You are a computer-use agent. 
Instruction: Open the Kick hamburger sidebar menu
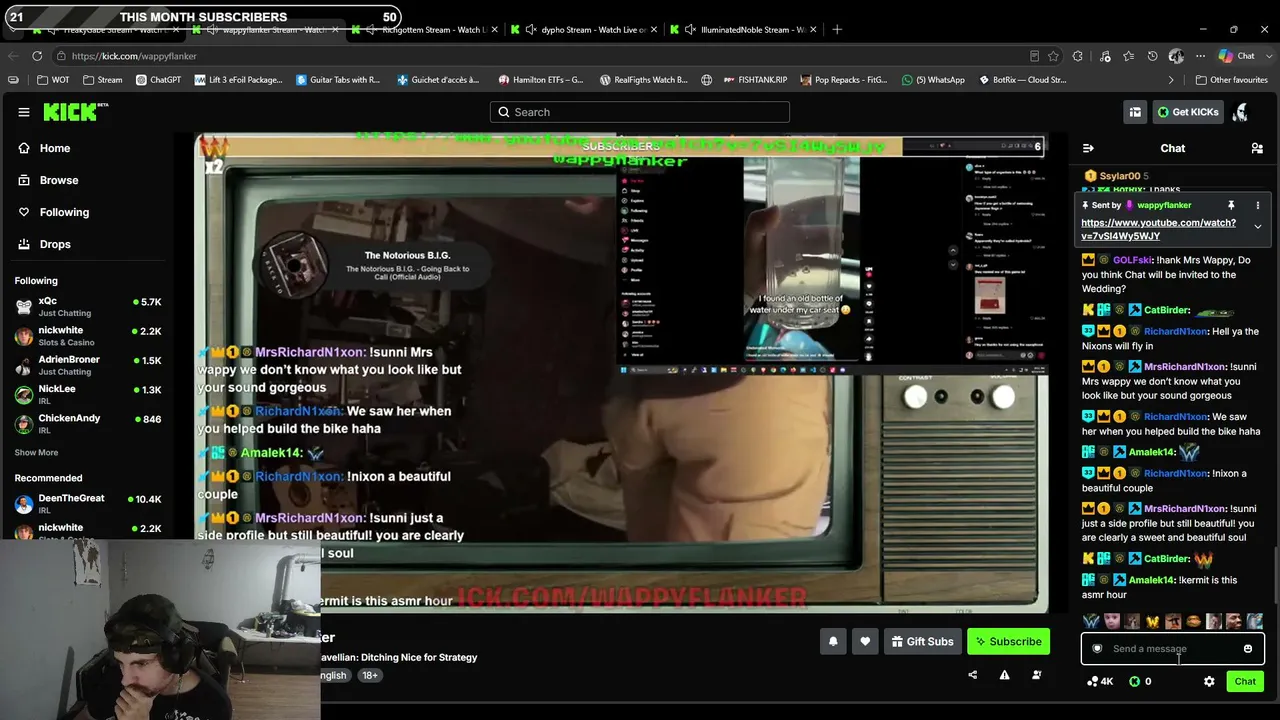coord(24,112)
